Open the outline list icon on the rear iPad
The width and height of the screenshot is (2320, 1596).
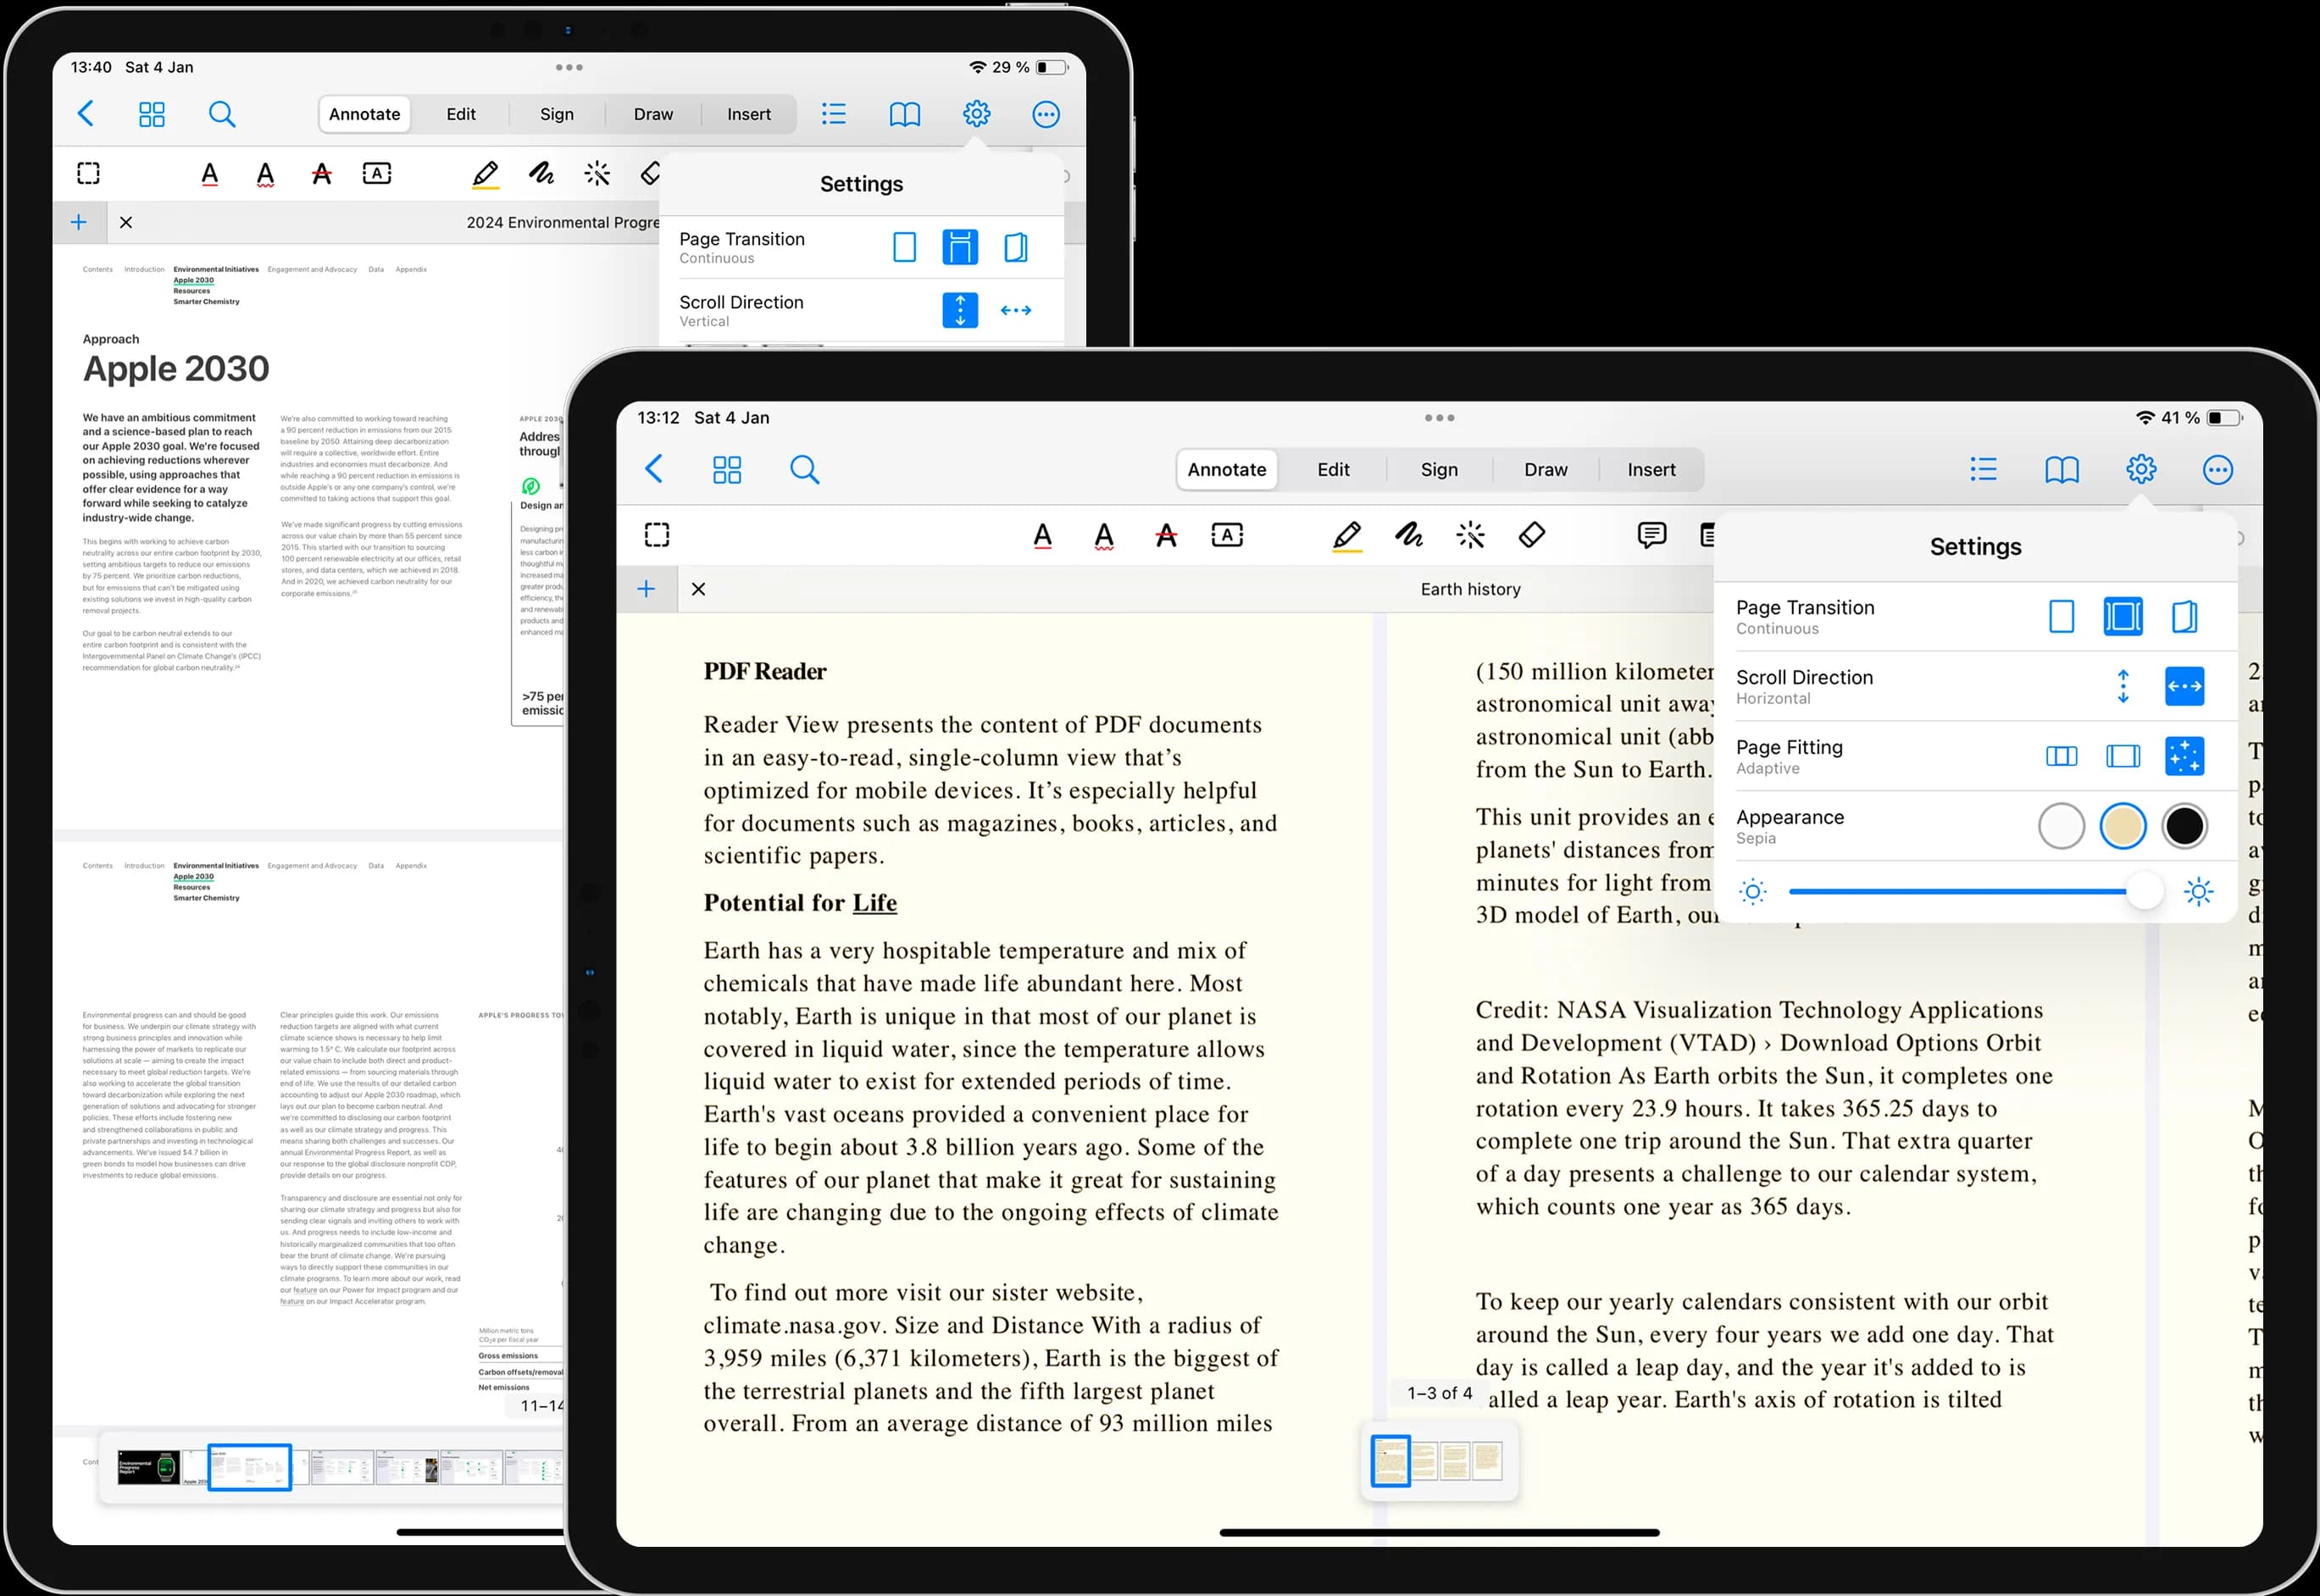(x=833, y=114)
